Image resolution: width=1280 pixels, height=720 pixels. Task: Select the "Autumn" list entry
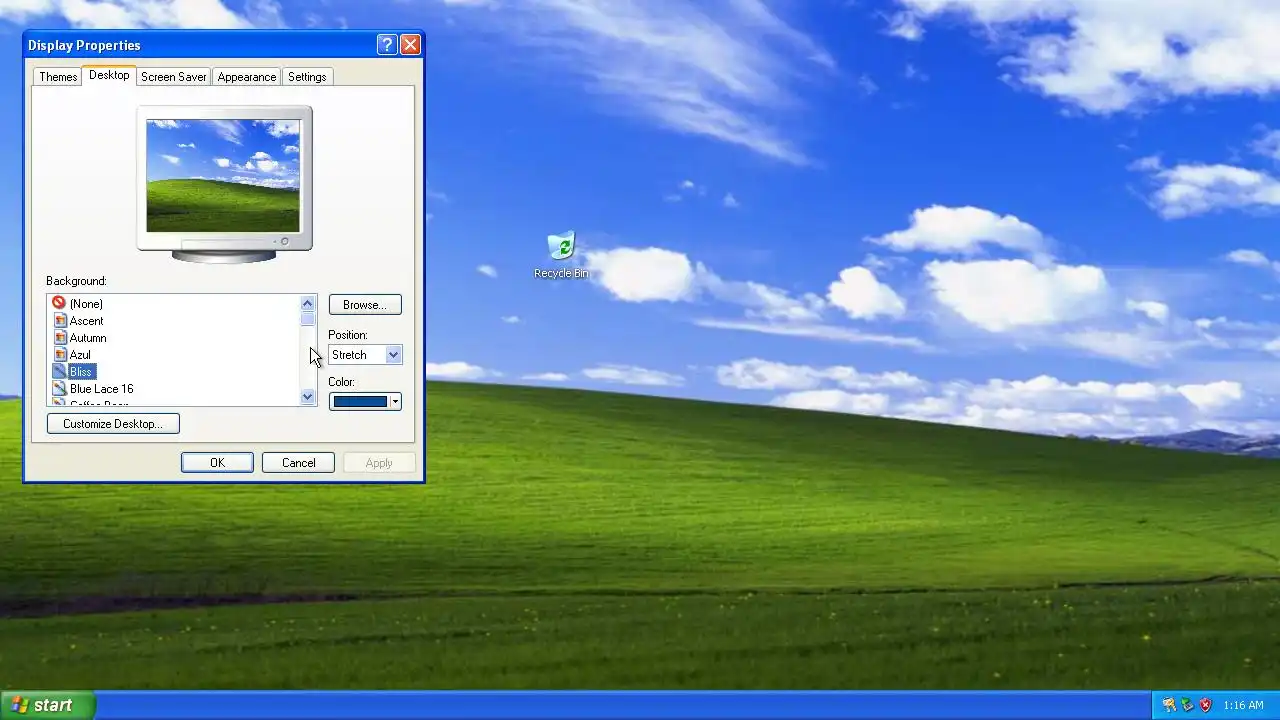pyautogui.click(x=88, y=338)
